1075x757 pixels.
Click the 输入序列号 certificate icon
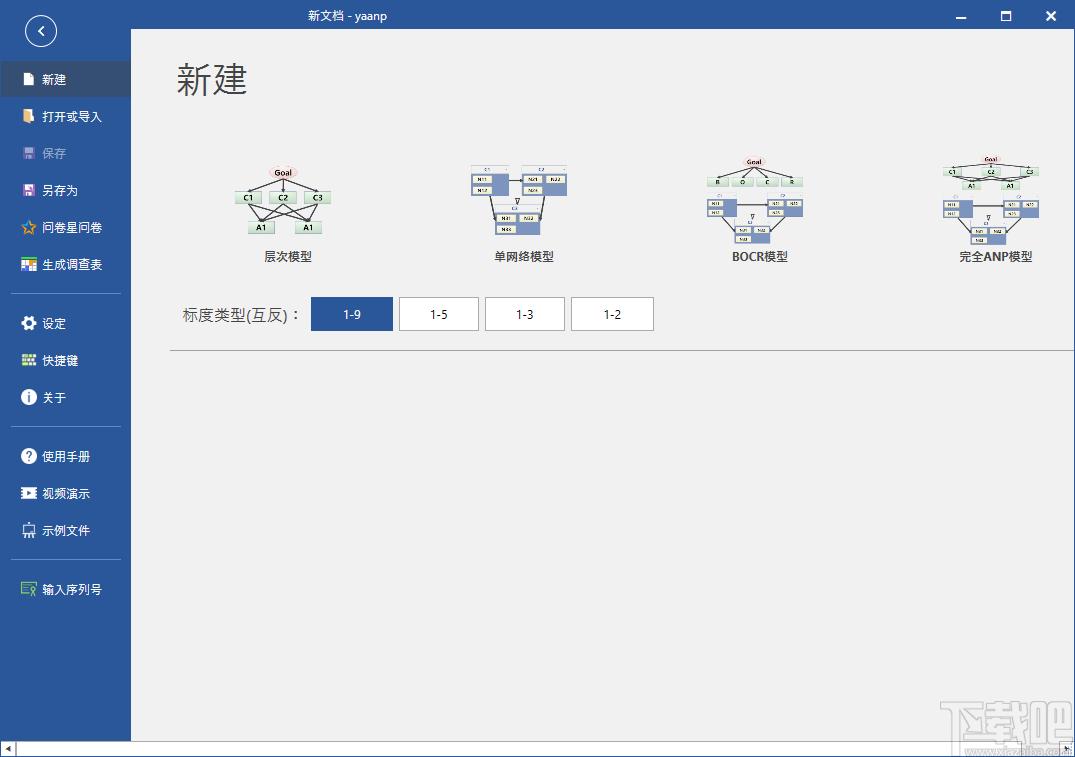[x=28, y=589]
